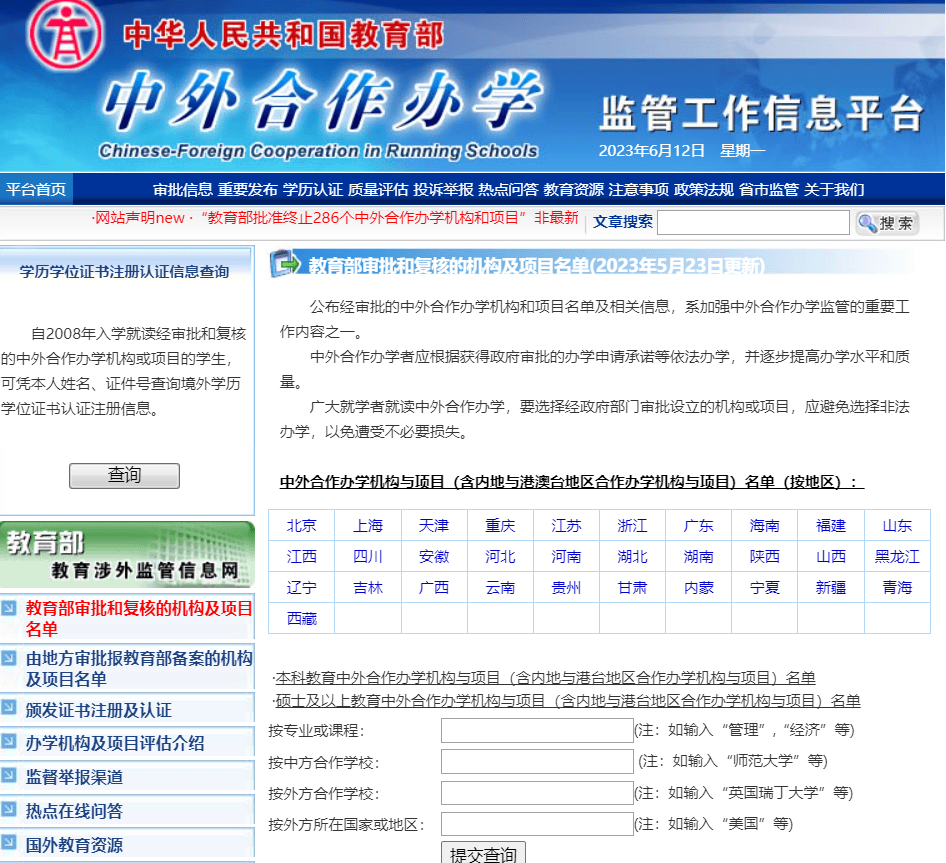The image size is (946, 863).
Task: Click arrow icon beside 热点在线问答
Action: [x=8, y=808]
